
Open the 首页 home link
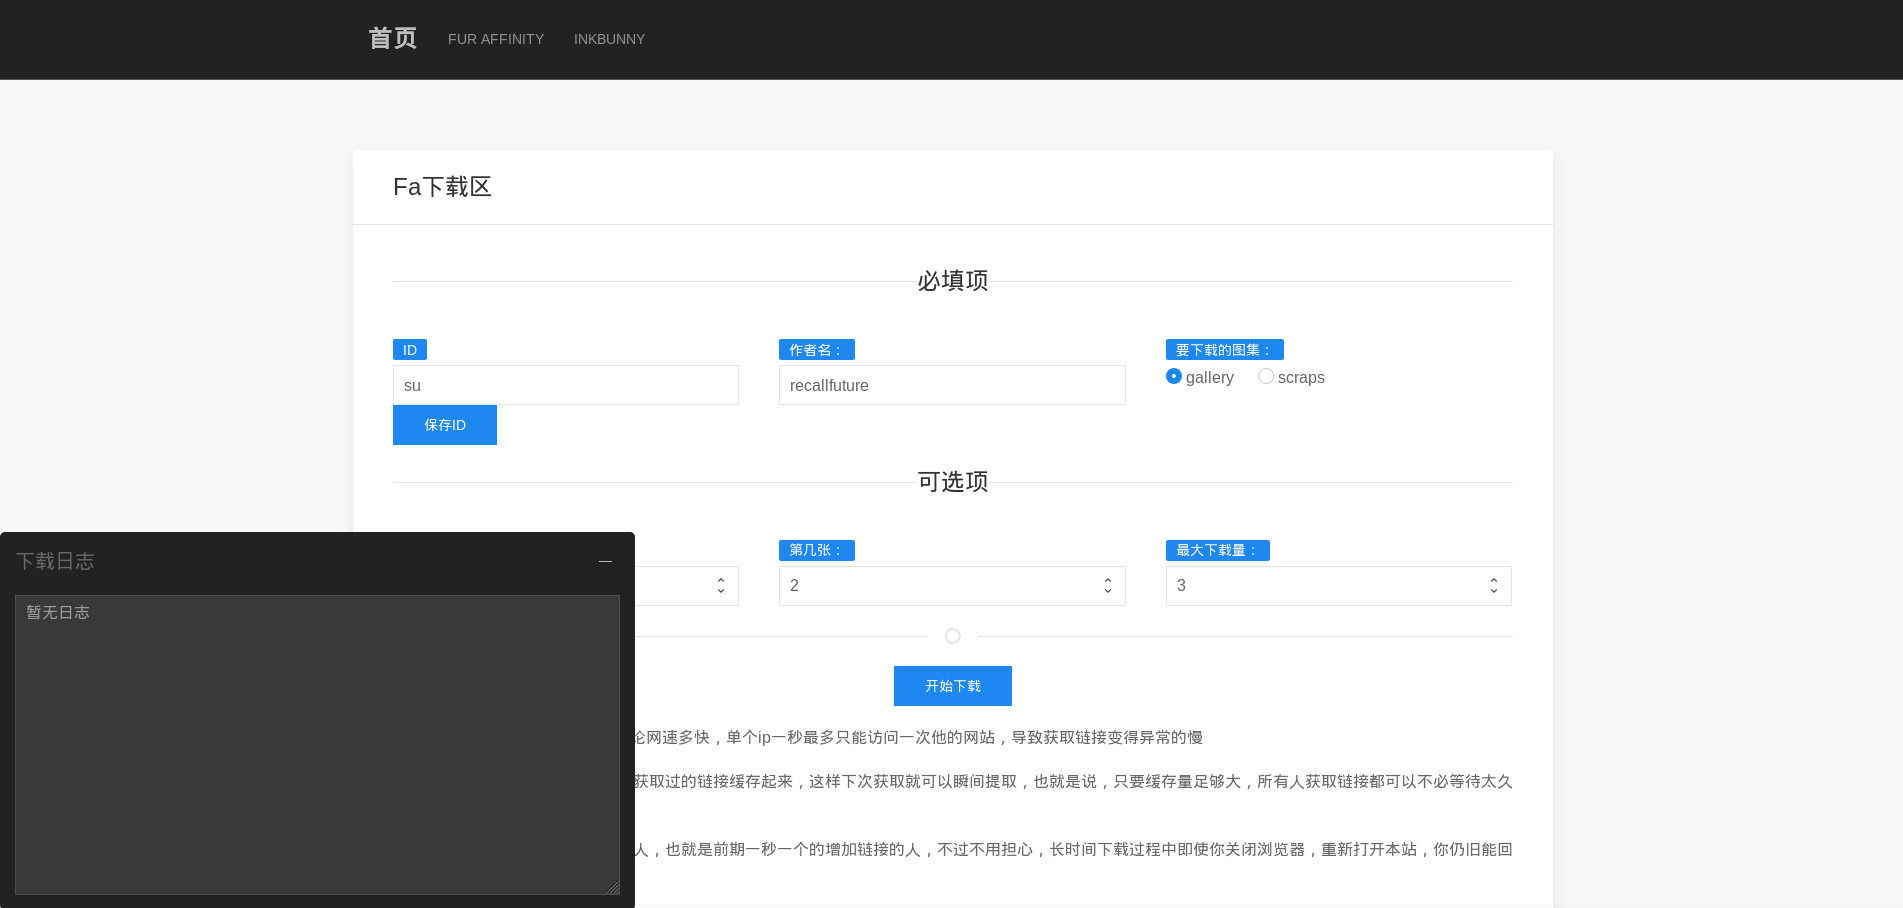pyautogui.click(x=392, y=39)
